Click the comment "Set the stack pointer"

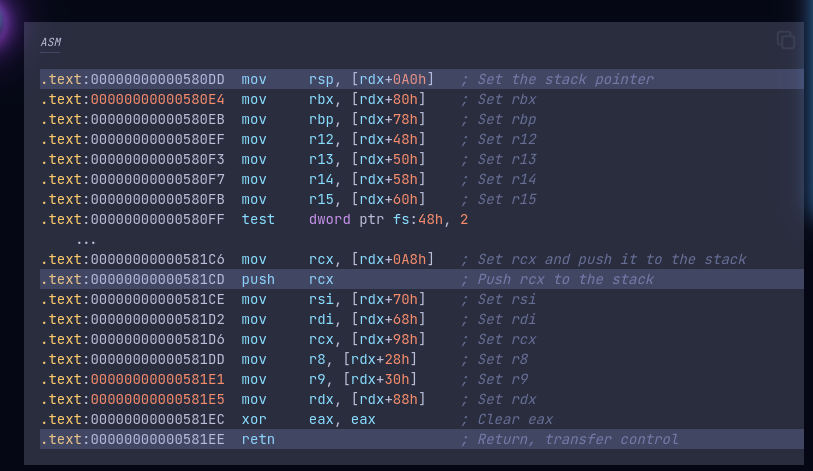click(565, 79)
